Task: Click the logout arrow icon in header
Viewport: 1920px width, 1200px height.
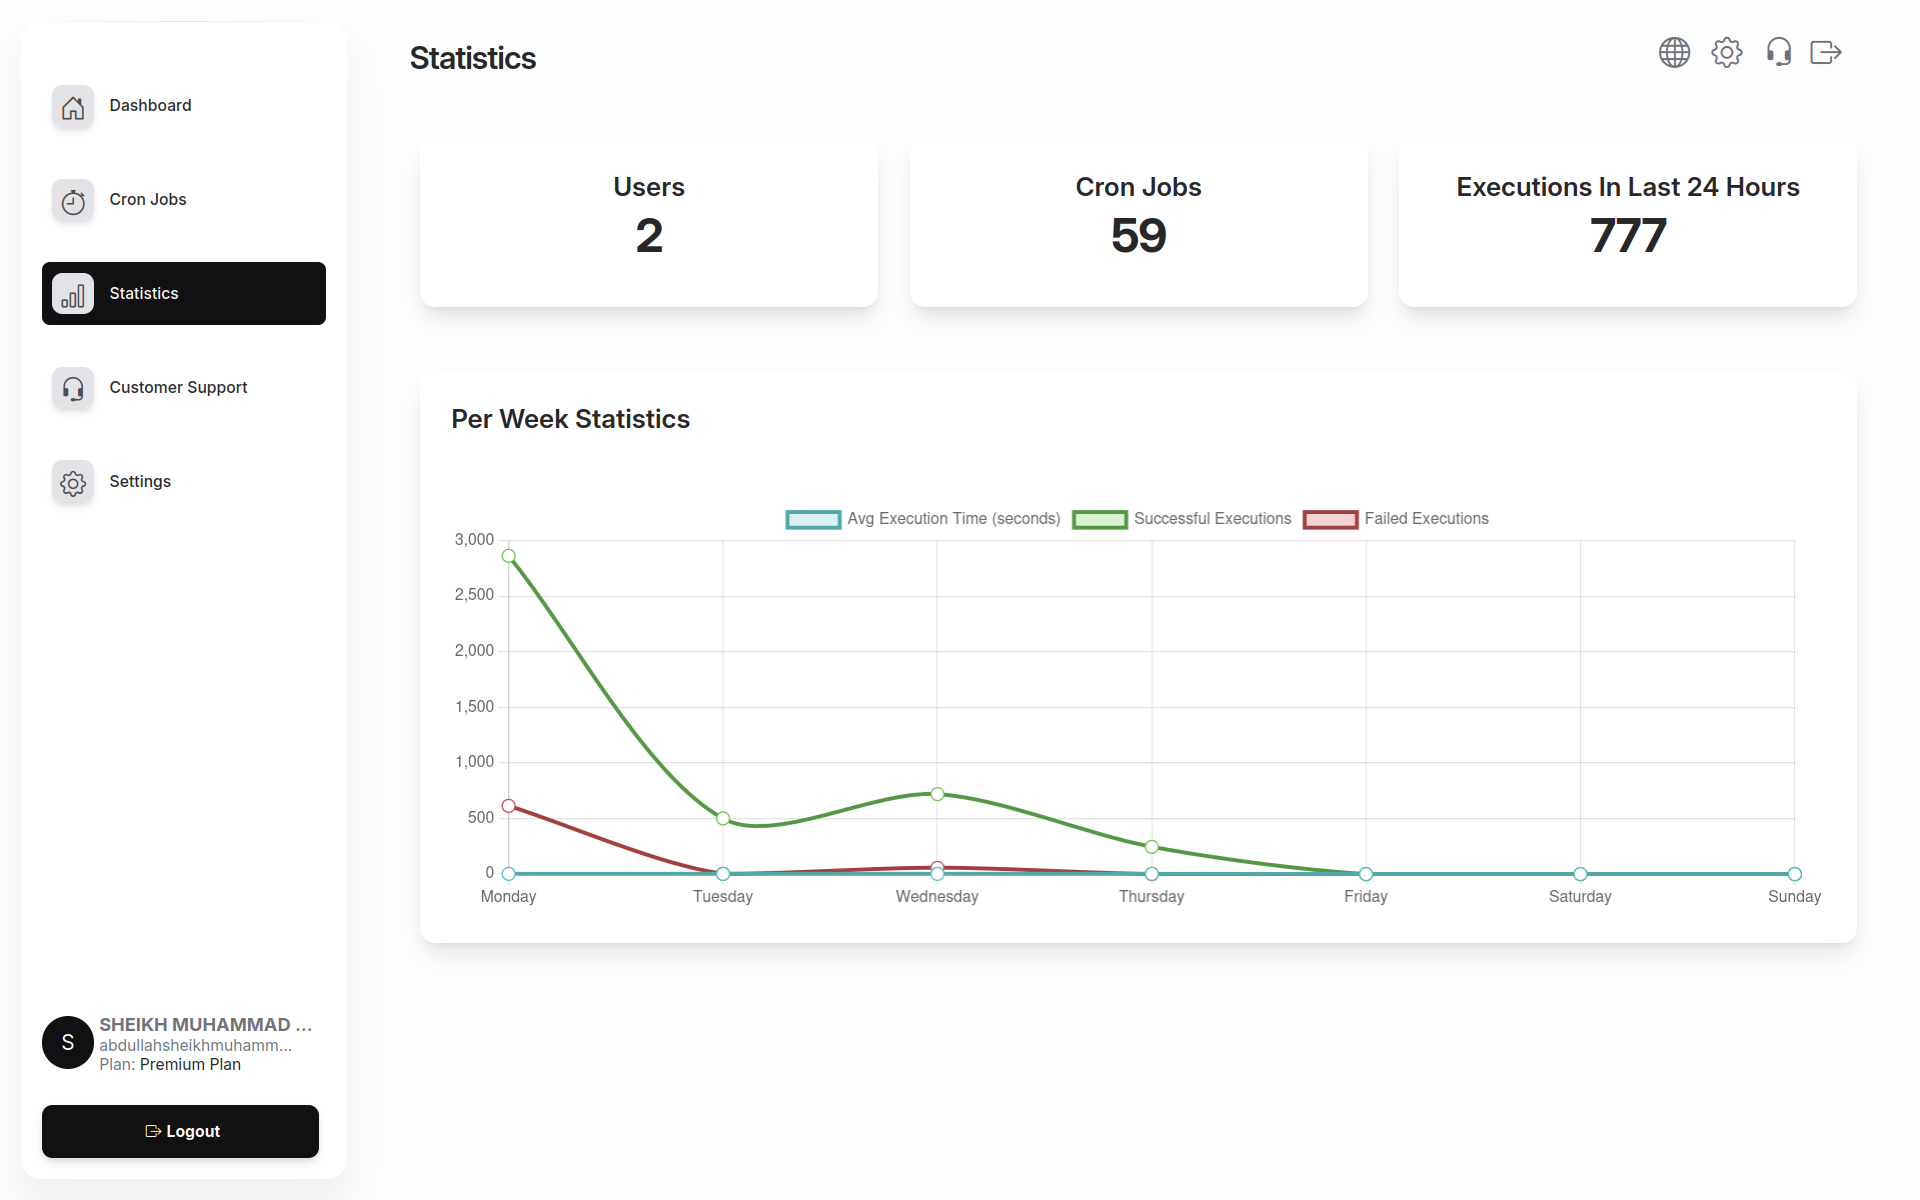Action: point(1825,52)
